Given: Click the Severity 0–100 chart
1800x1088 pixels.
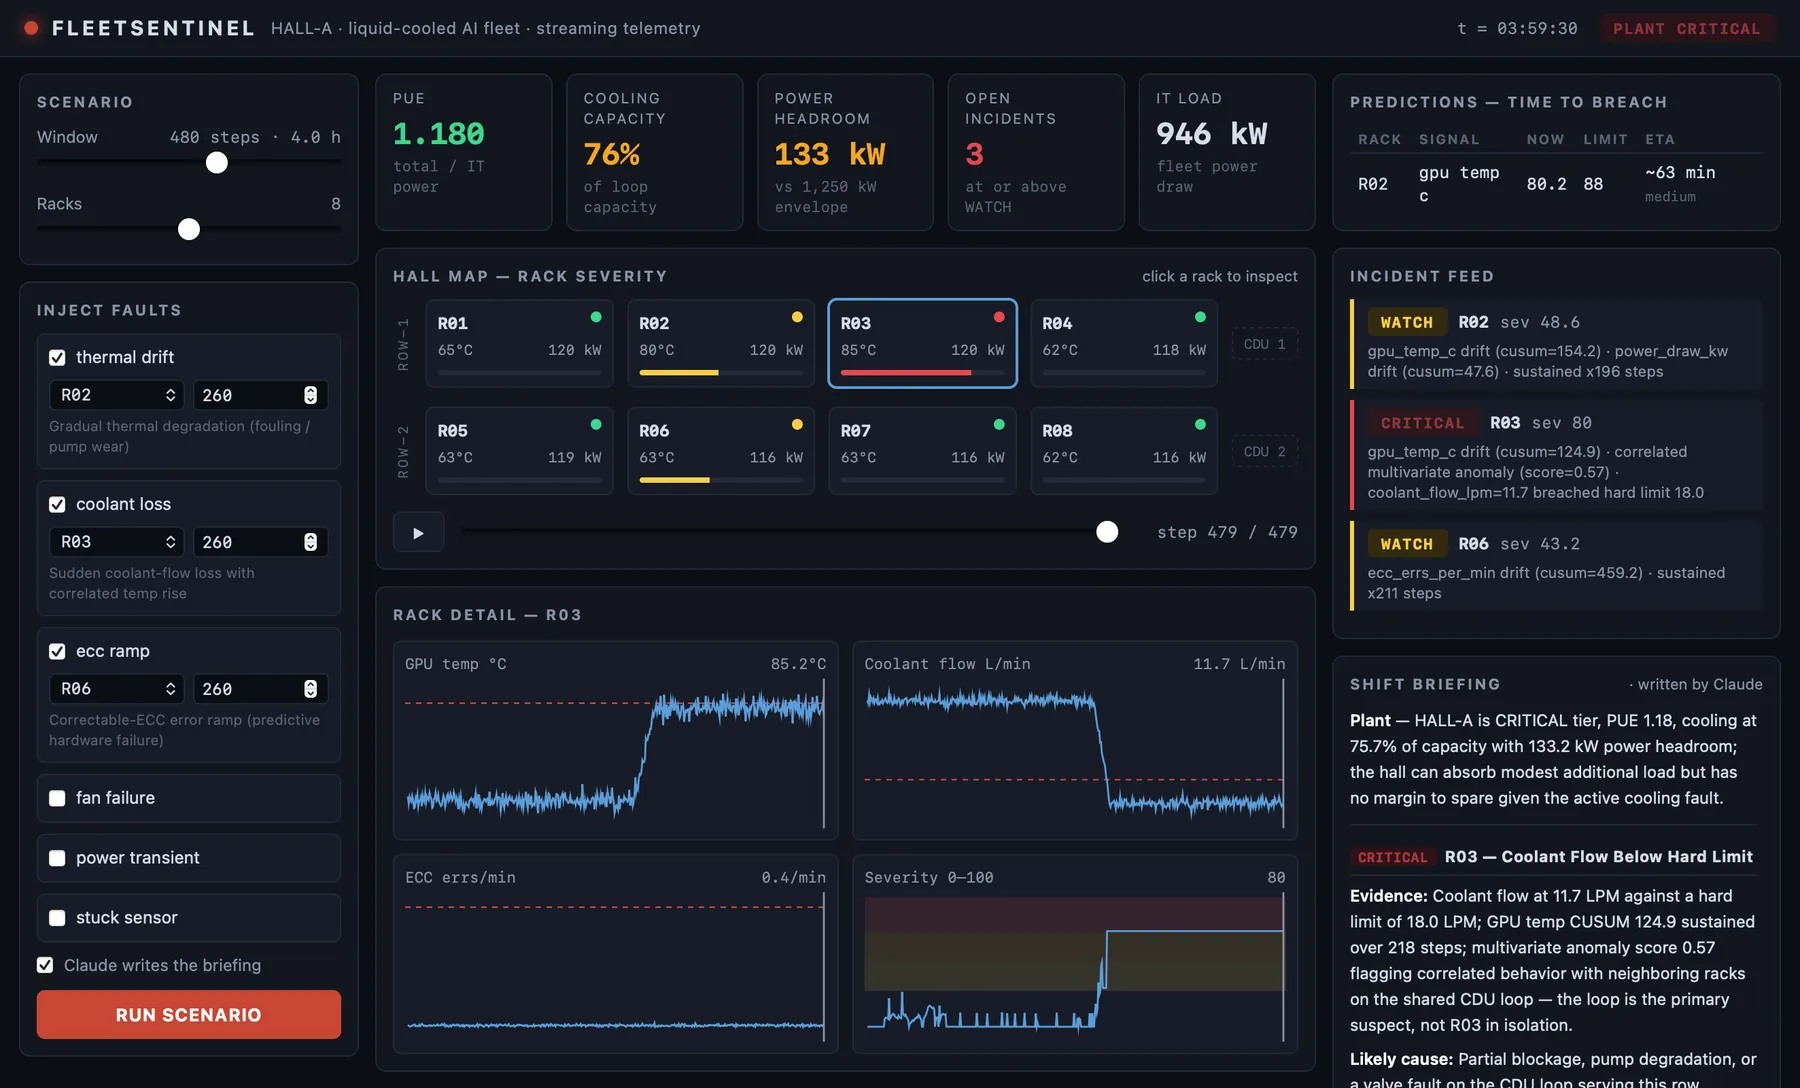Looking at the screenshot, I should [1075, 954].
